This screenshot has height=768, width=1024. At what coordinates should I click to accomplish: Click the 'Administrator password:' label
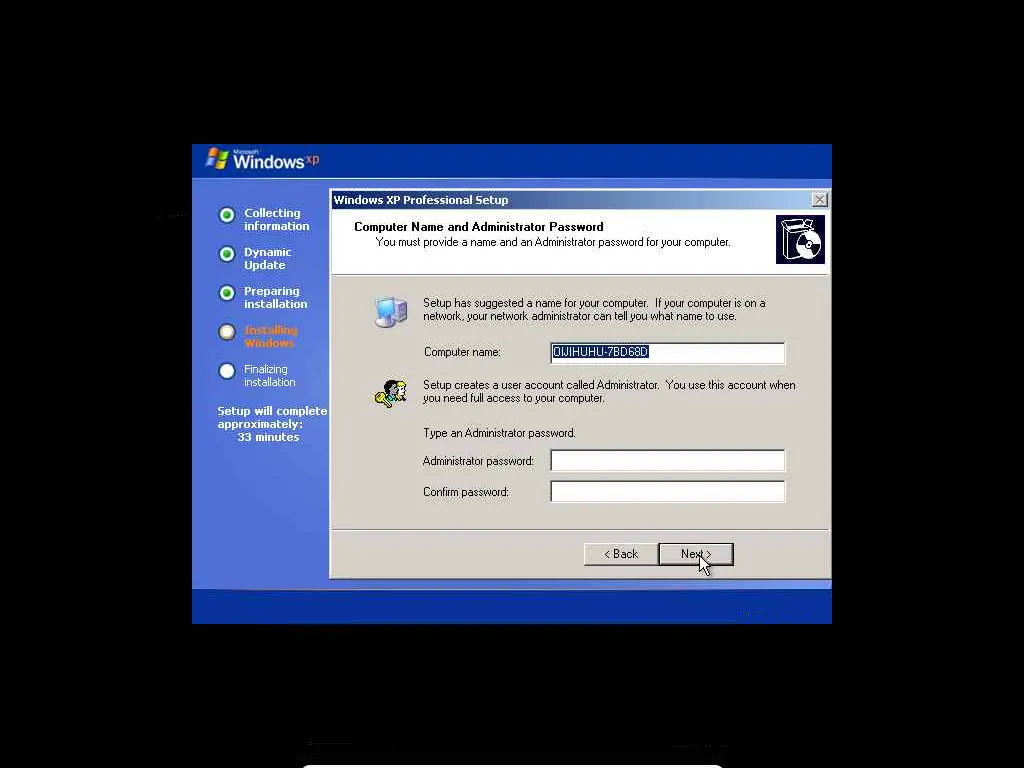(x=478, y=461)
